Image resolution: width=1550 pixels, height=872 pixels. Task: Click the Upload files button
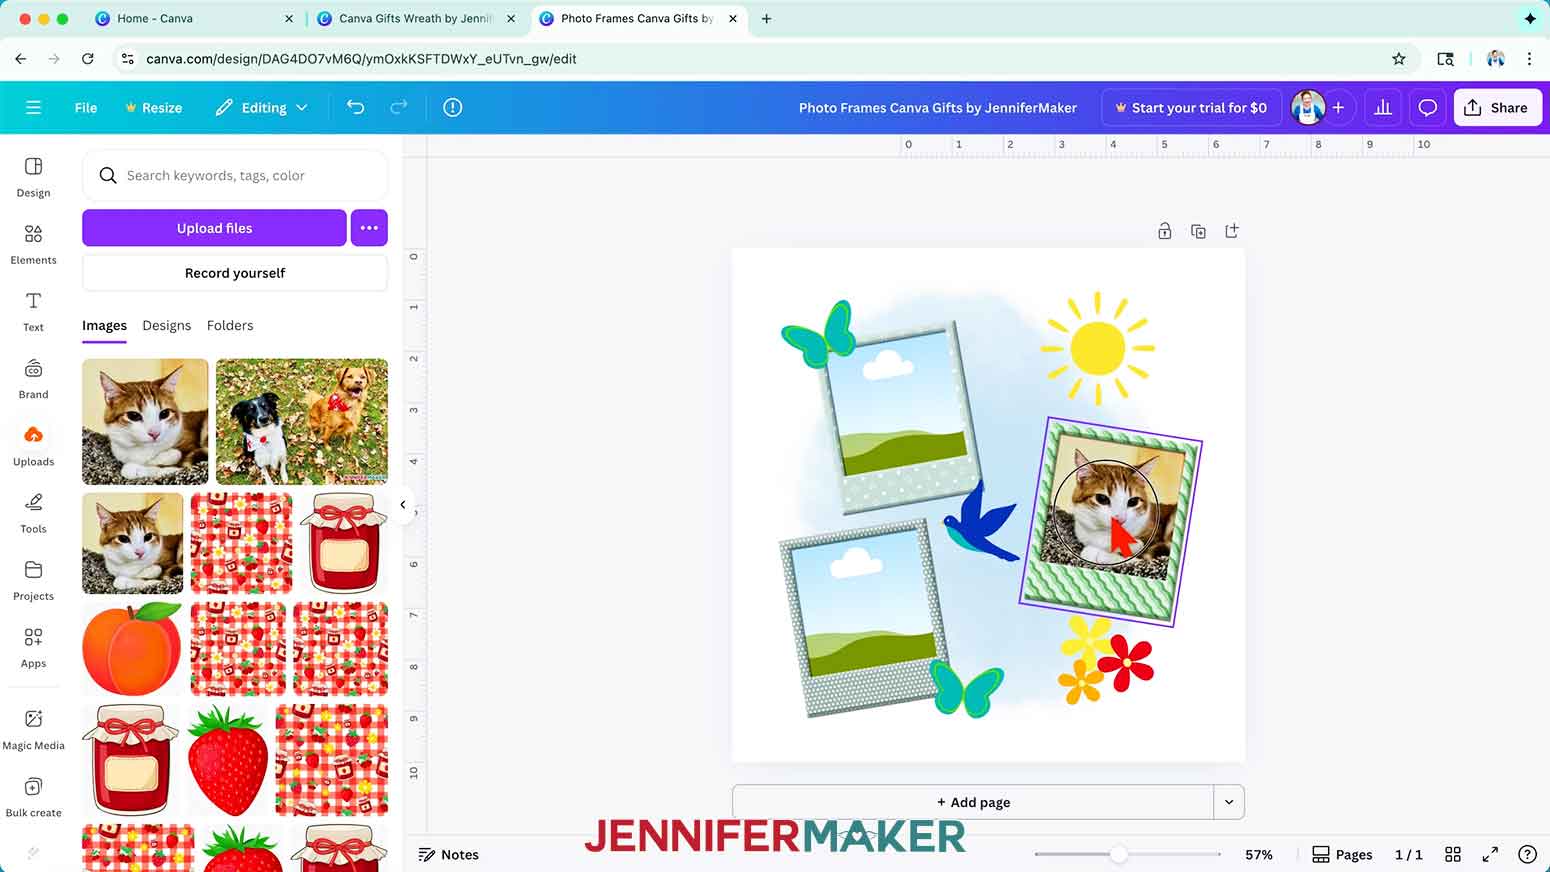click(x=214, y=228)
